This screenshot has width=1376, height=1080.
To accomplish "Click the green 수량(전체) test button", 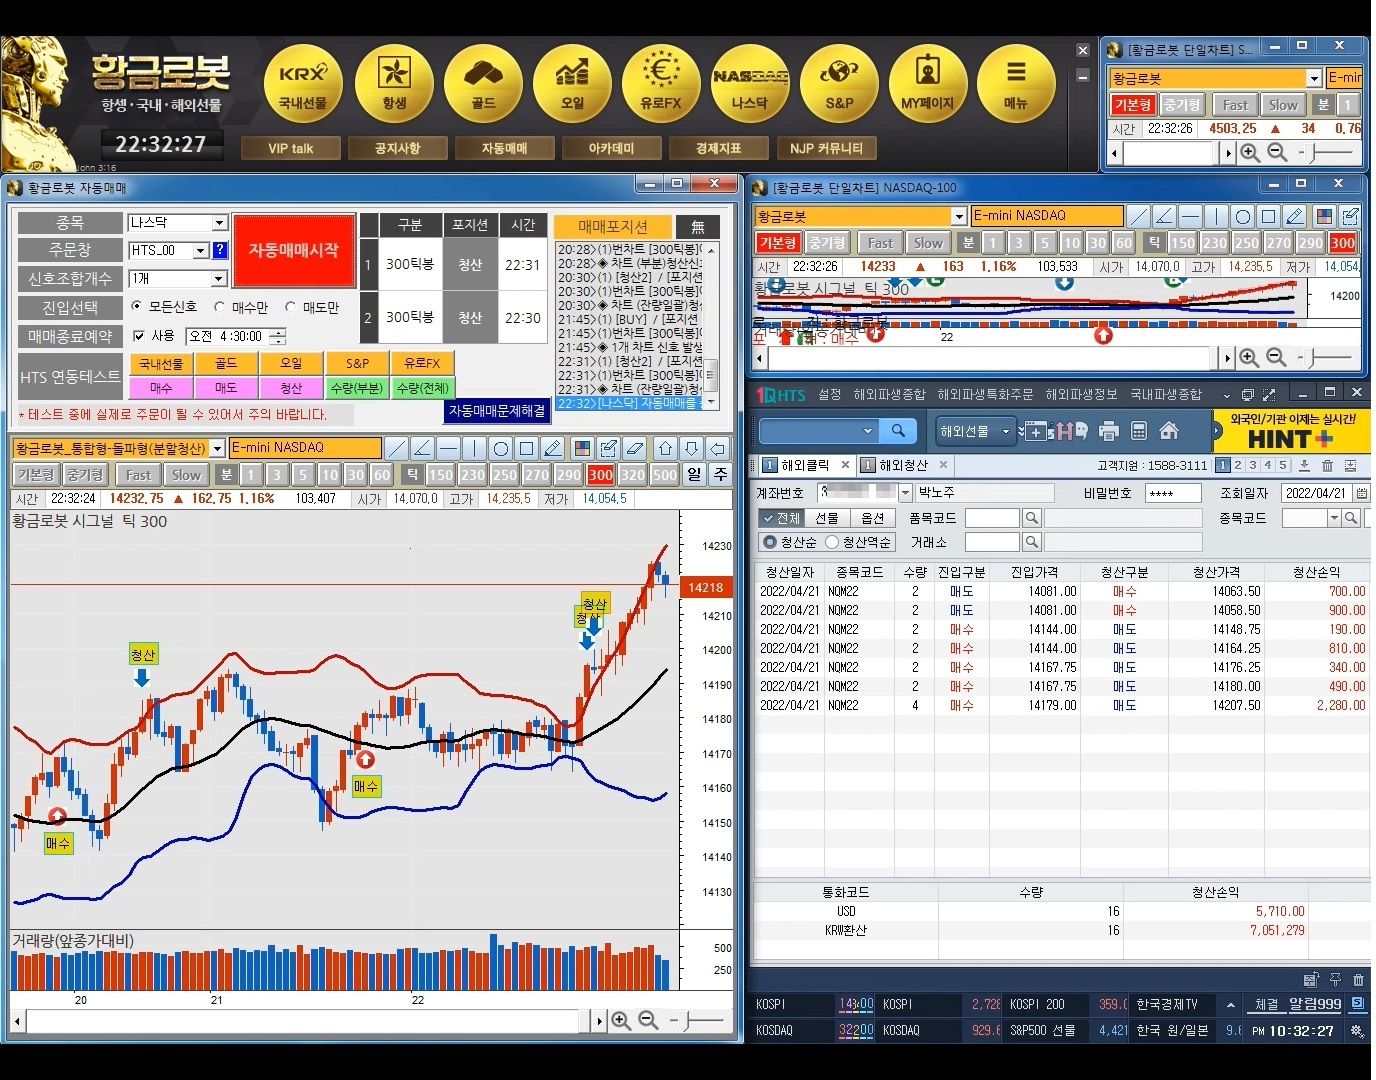I will tap(422, 388).
